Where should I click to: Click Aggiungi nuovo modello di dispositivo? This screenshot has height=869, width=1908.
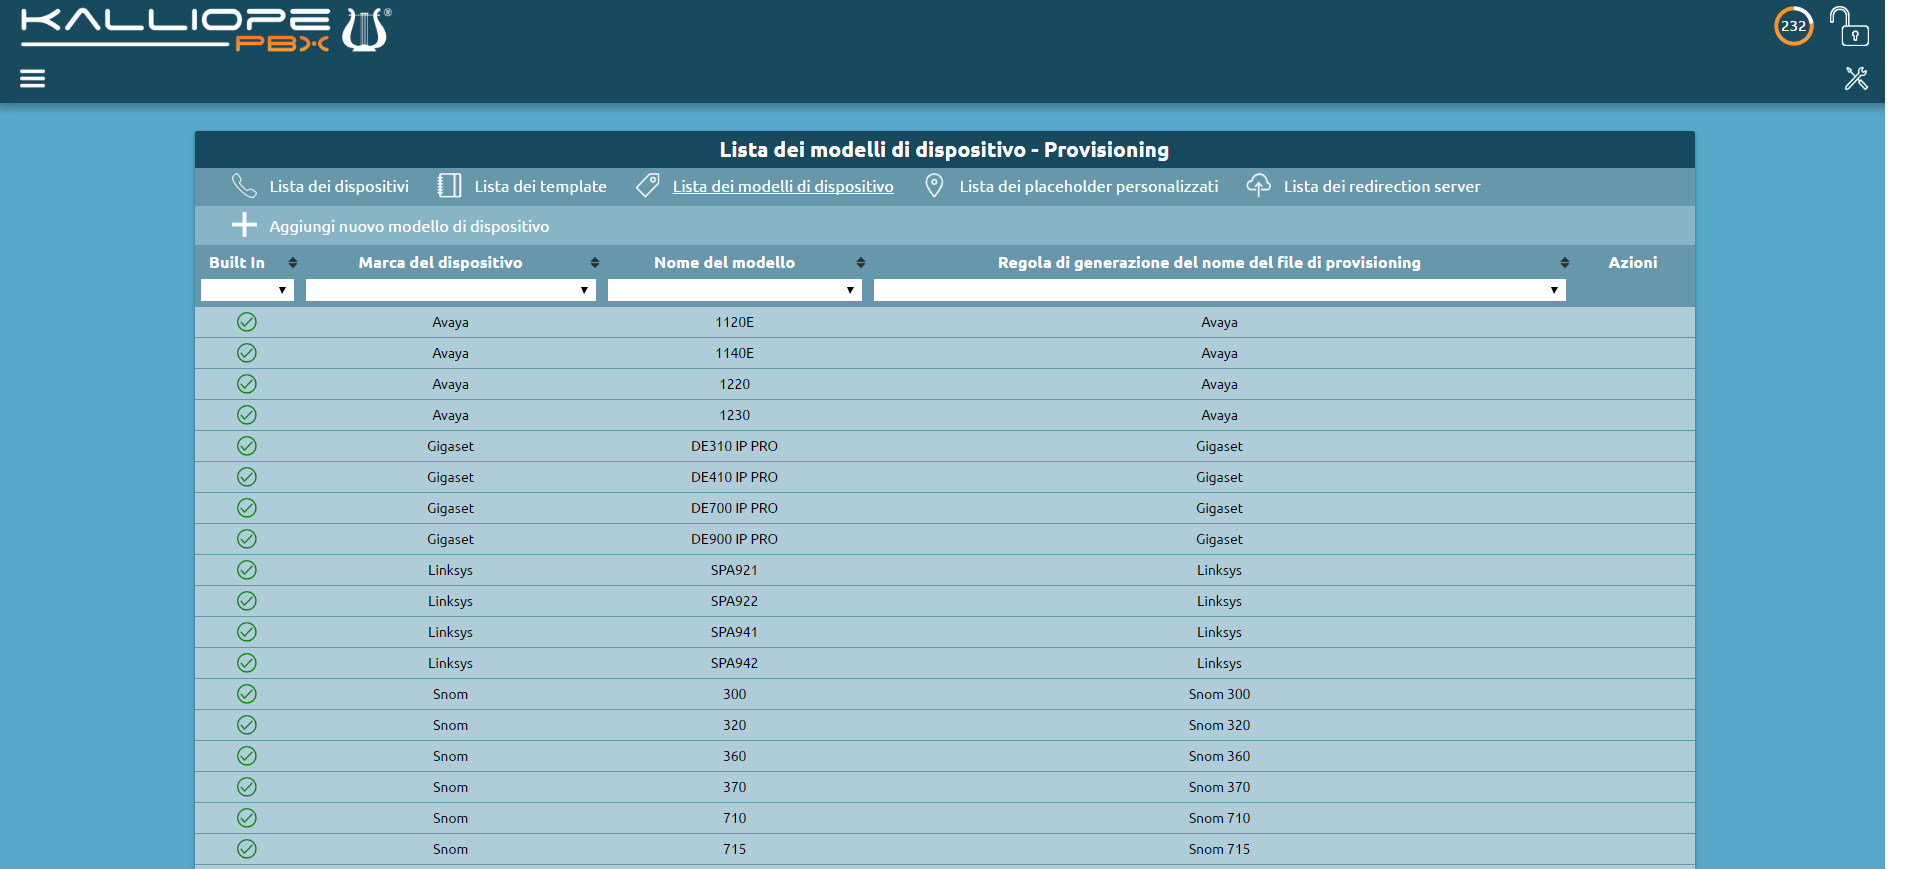[x=409, y=226]
